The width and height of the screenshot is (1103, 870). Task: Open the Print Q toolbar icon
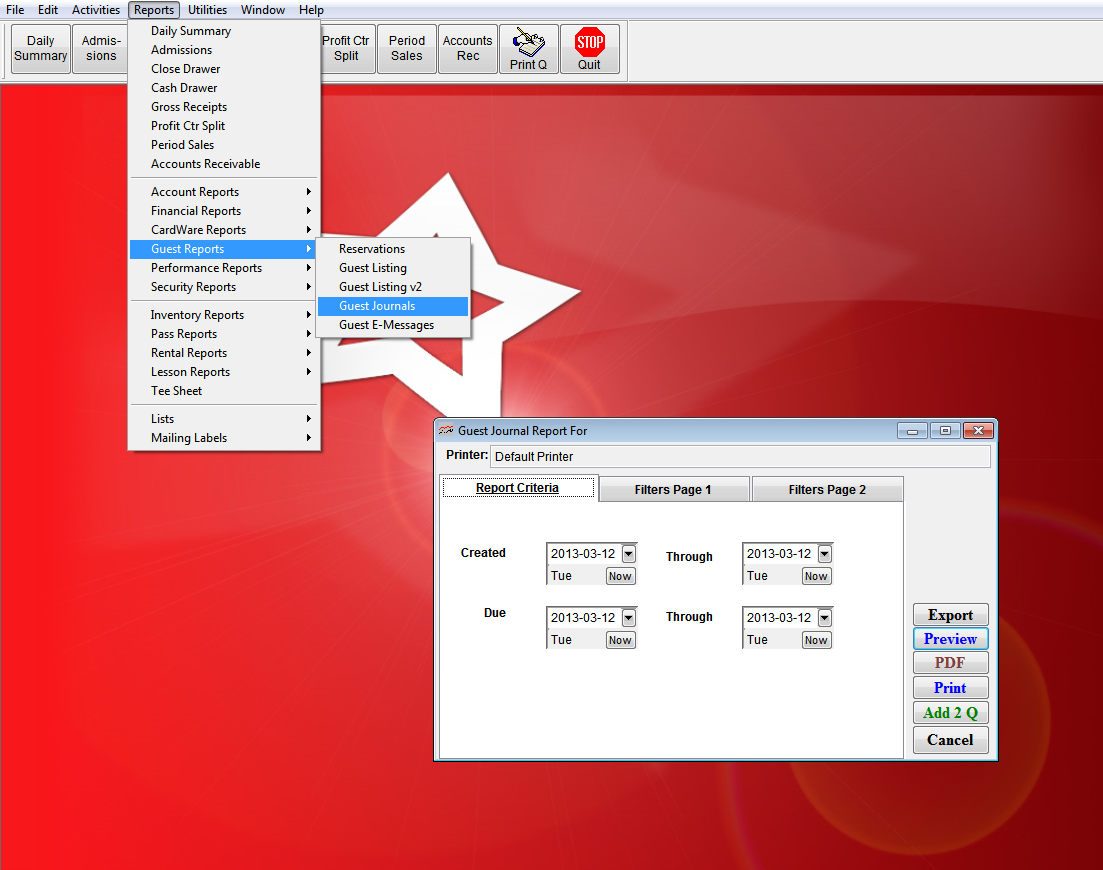(x=528, y=48)
